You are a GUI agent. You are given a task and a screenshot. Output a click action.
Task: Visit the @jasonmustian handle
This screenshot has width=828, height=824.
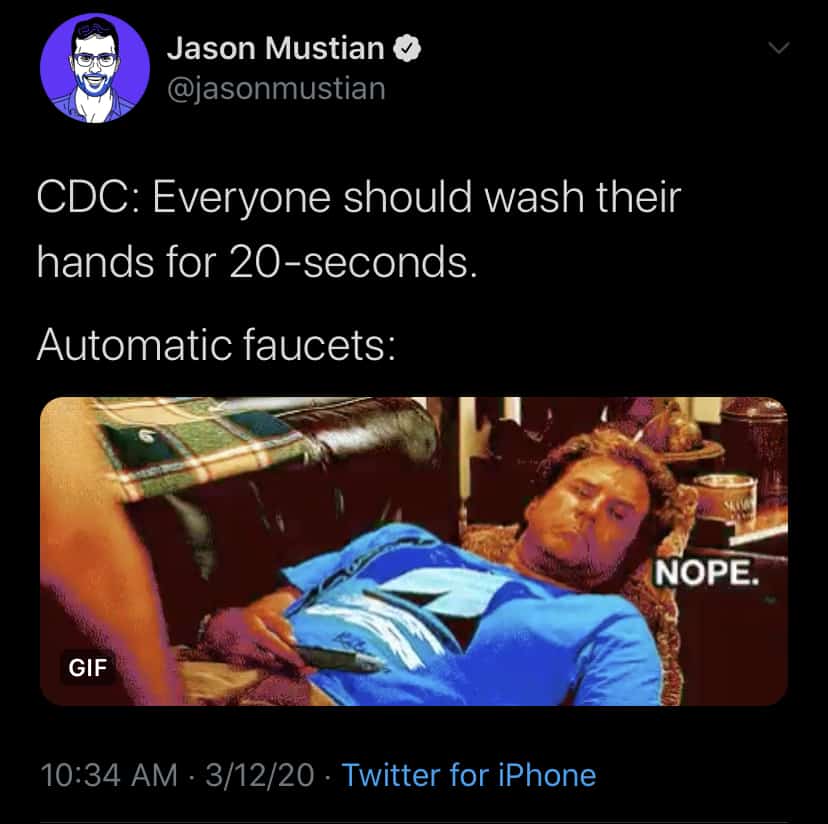(x=276, y=88)
